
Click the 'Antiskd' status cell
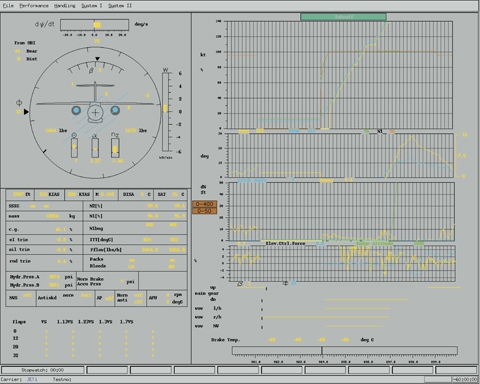point(65,298)
